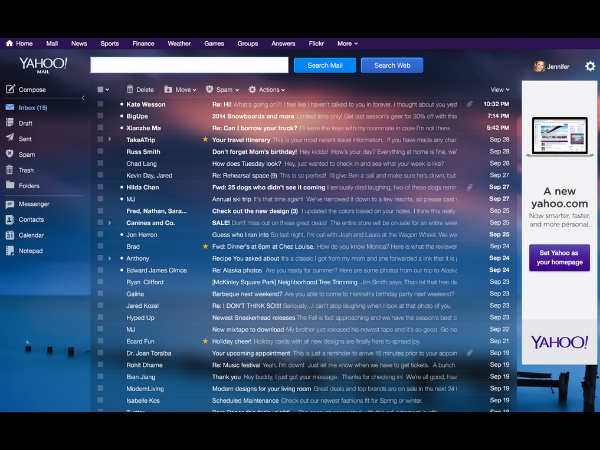Toggle star on Board Fun Holiday cheer email
Viewport: 600px width, 450px height.
[x=205, y=341]
